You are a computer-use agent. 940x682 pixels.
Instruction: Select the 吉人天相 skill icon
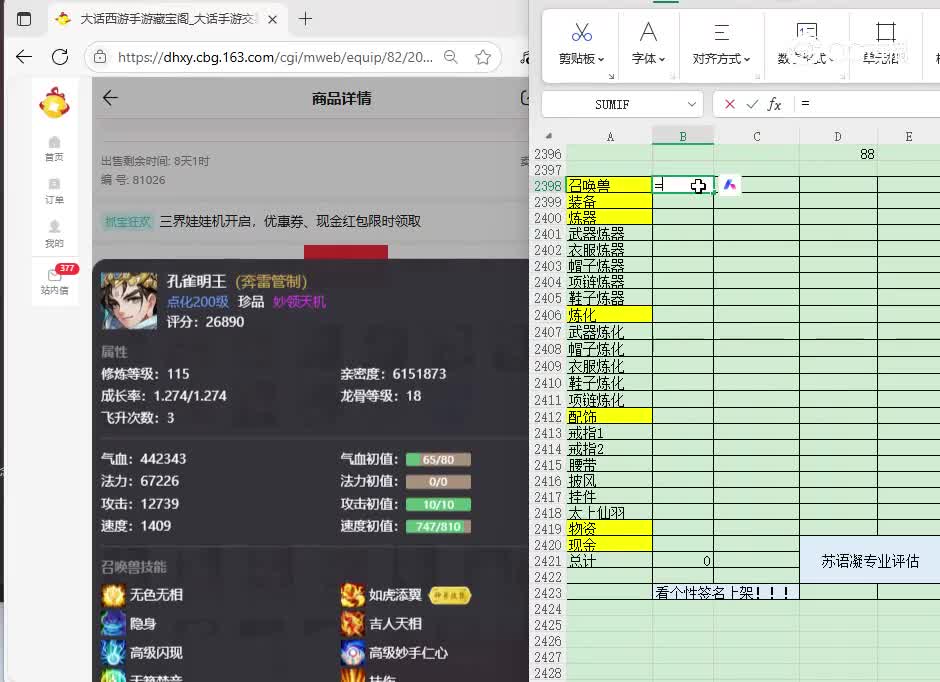tap(352, 624)
